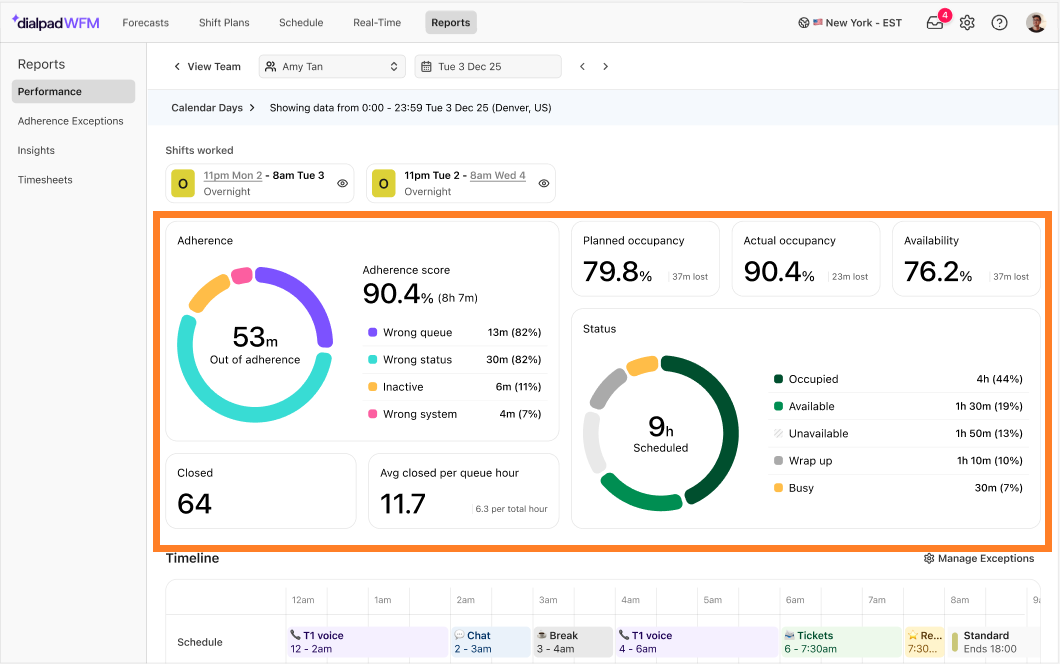Open the New York - EST timezone selector
Screen dimensions: 1060x664
tap(850, 22)
